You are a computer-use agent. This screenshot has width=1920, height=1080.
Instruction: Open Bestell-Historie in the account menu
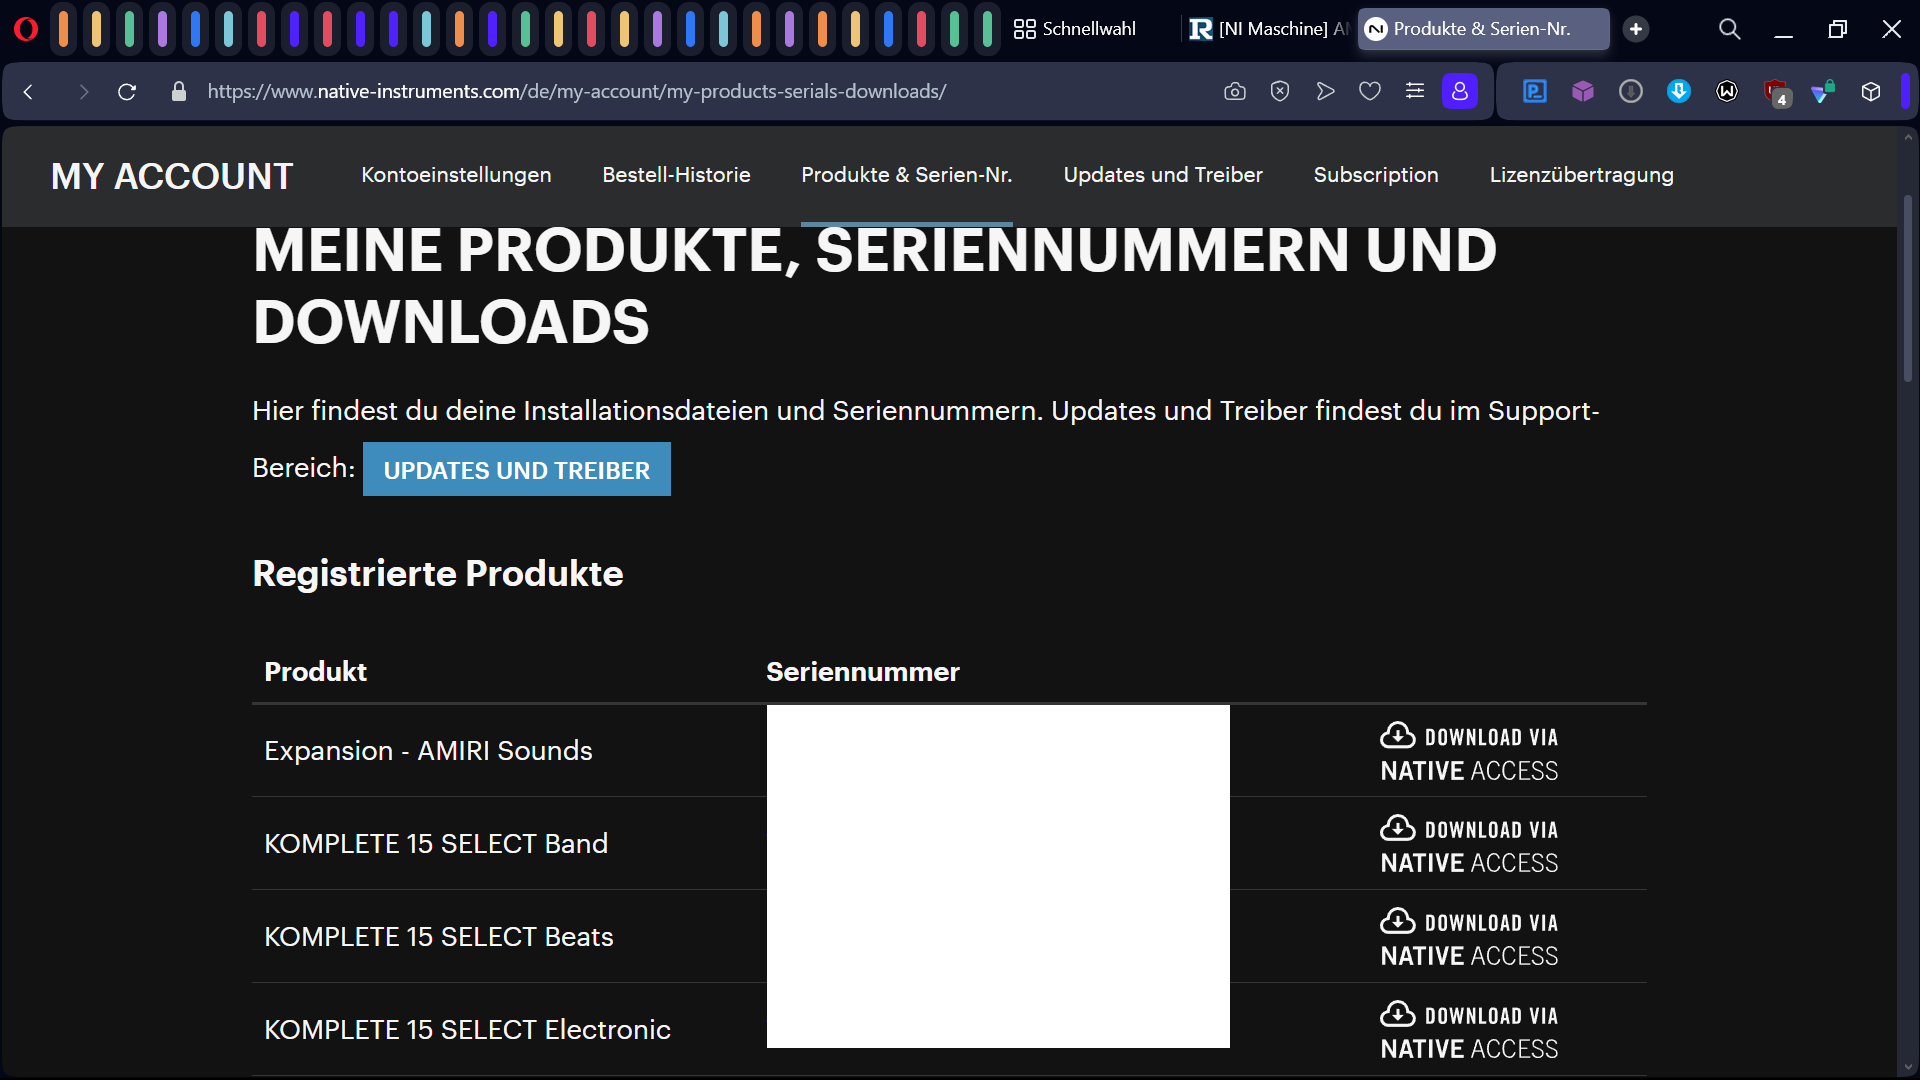click(x=676, y=175)
